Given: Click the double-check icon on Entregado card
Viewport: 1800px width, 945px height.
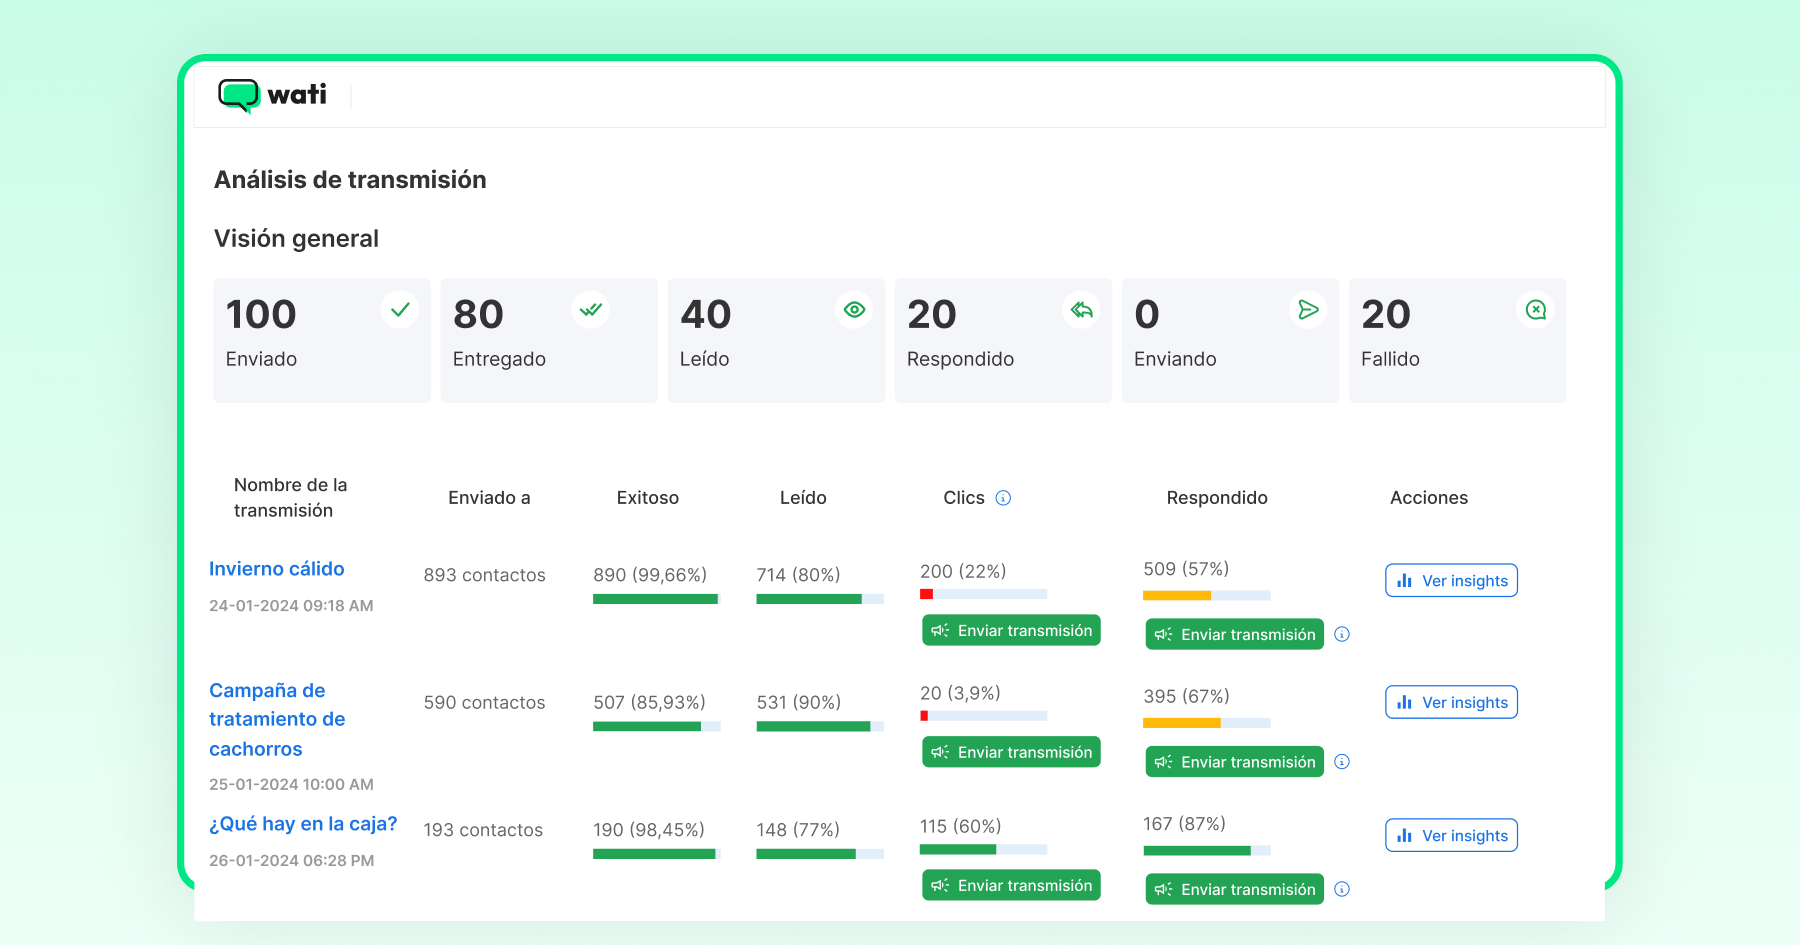Looking at the screenshot, I should tap(591, 310).
